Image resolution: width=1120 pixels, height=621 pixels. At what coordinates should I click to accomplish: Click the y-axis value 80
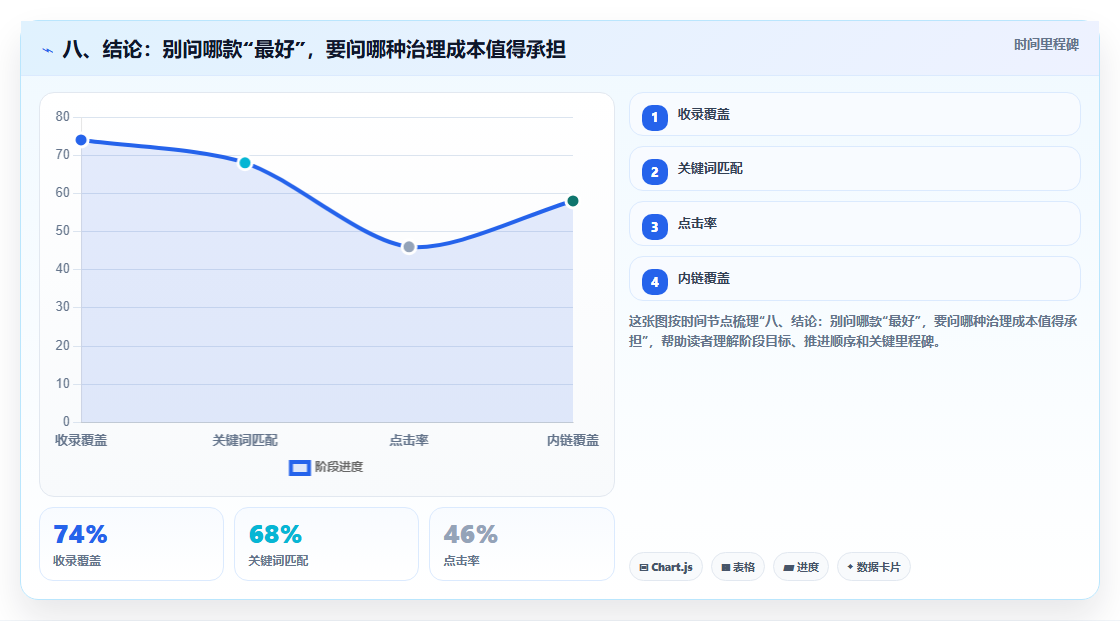coord(63,116)
